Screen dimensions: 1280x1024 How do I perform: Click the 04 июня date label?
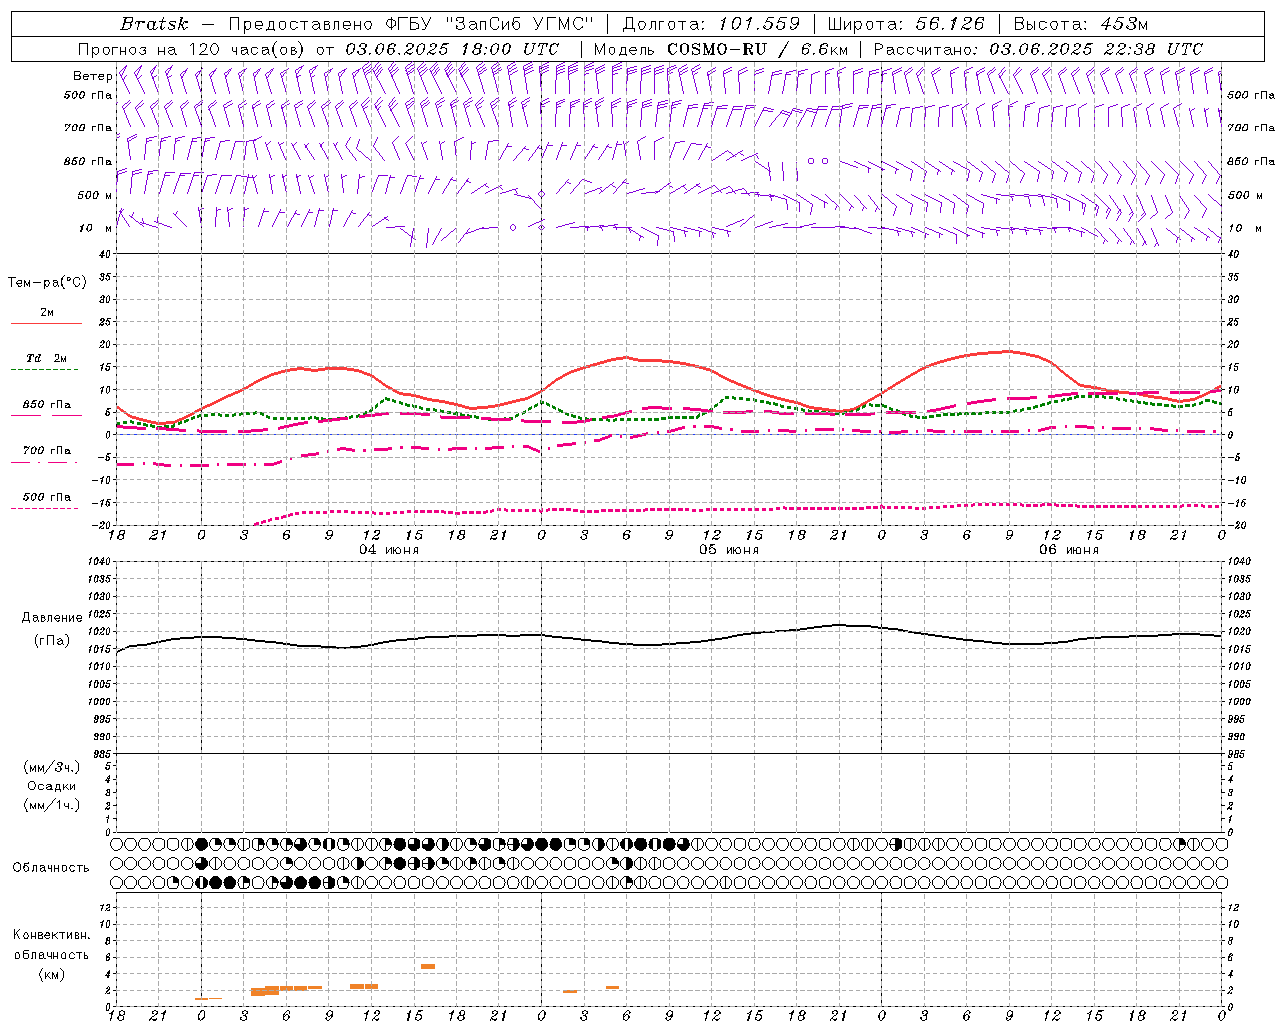[x=390, y=550]
